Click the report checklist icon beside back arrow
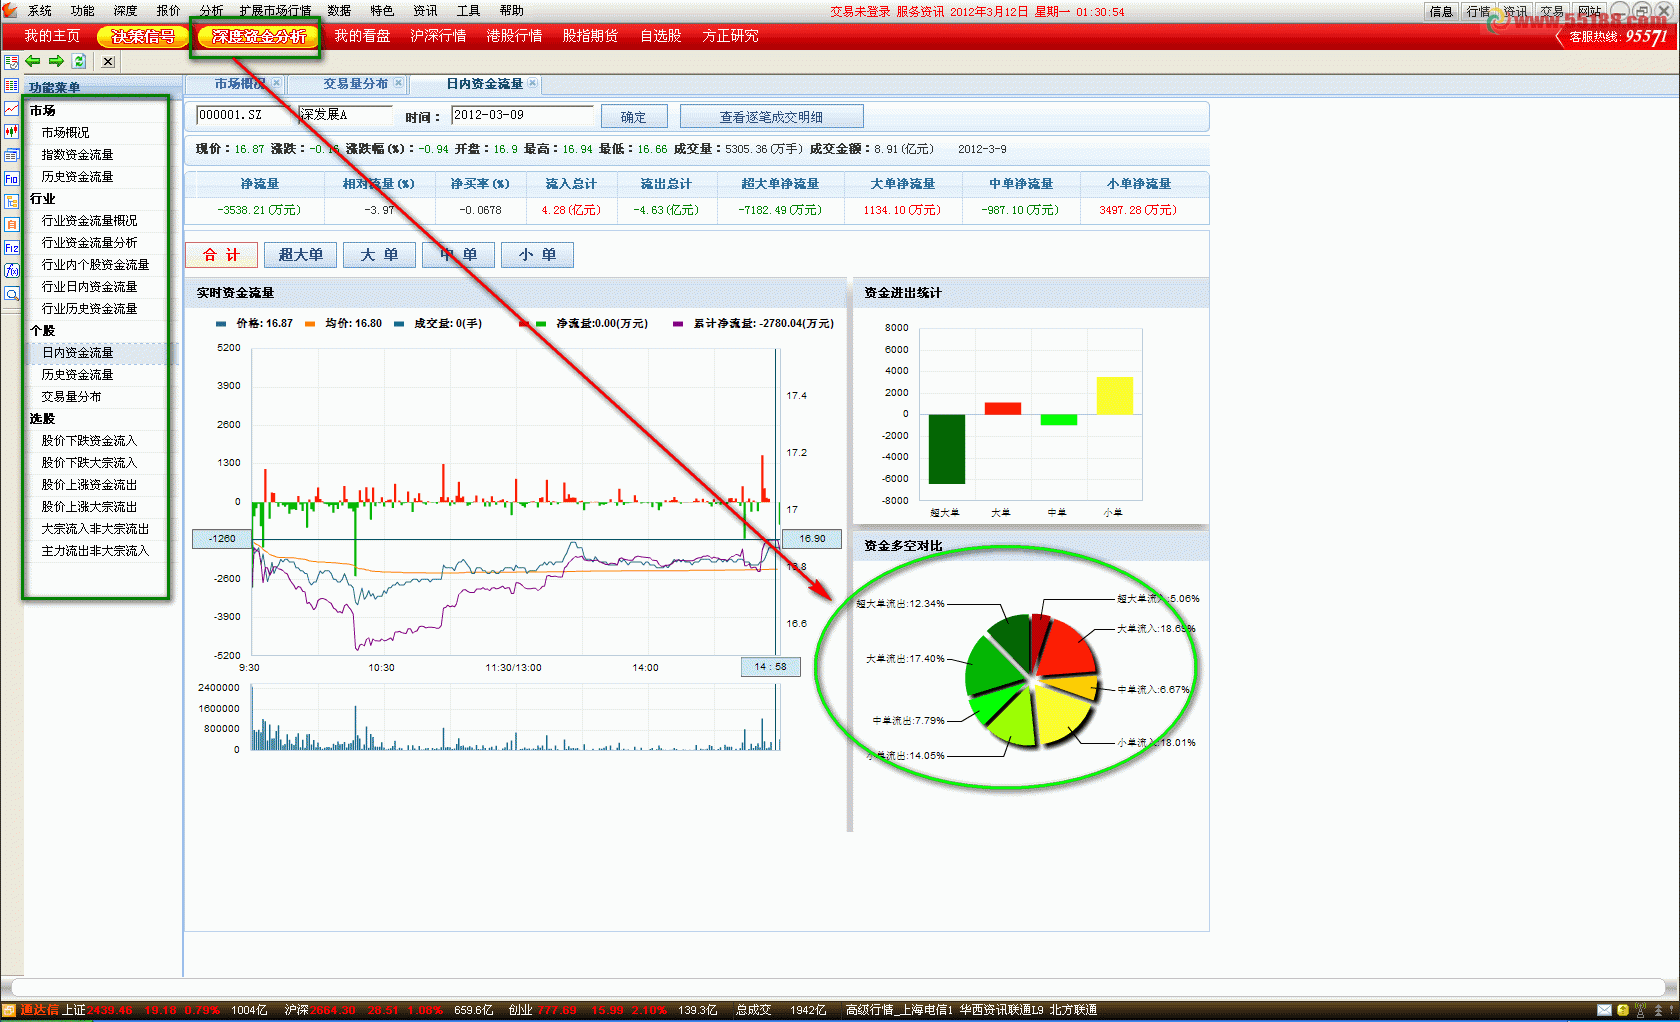Viewport: 1680px width, 1022px height. 11,62
